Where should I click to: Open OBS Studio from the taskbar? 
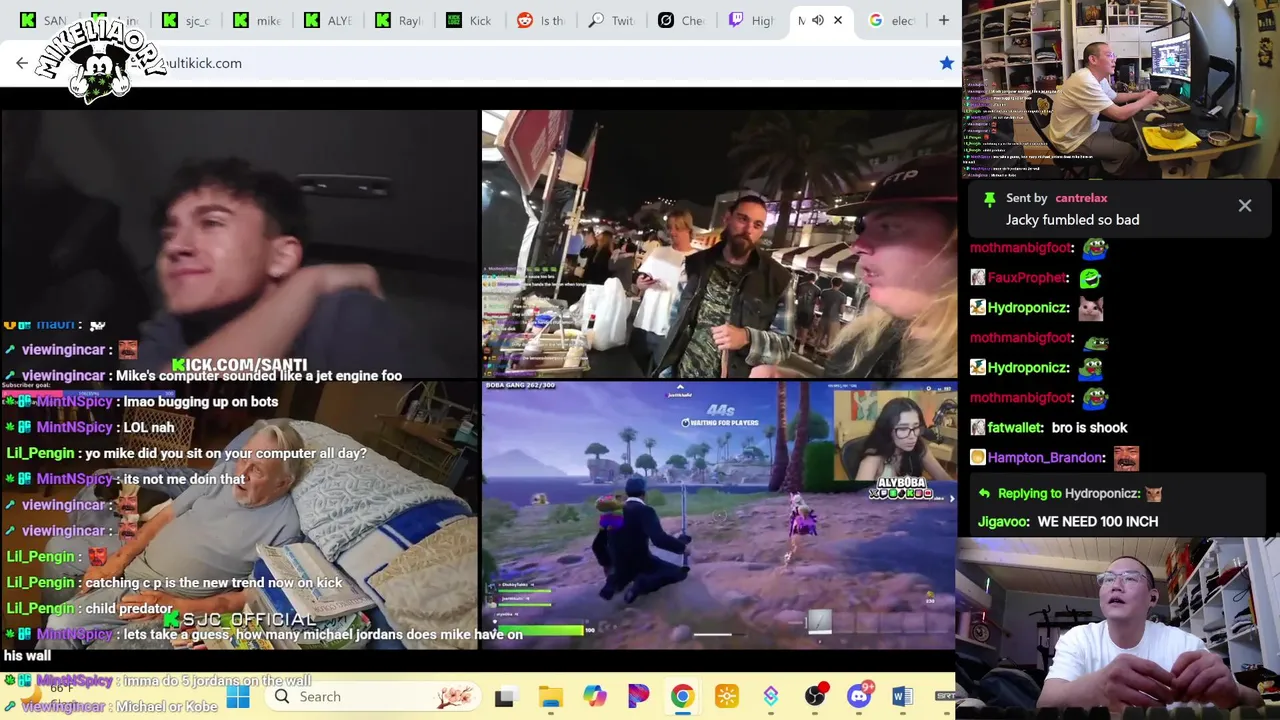(816, 697)
